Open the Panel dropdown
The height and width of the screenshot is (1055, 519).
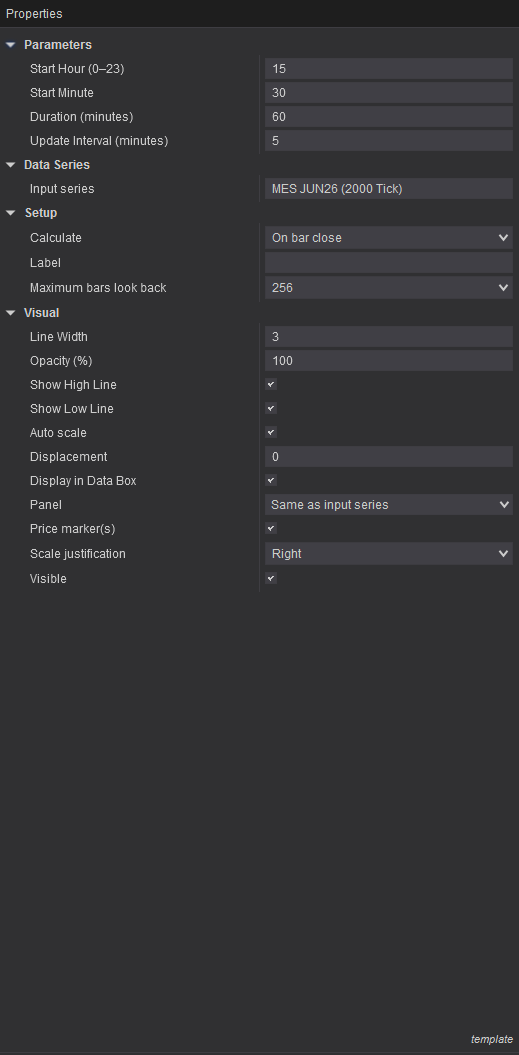(389, 505)
